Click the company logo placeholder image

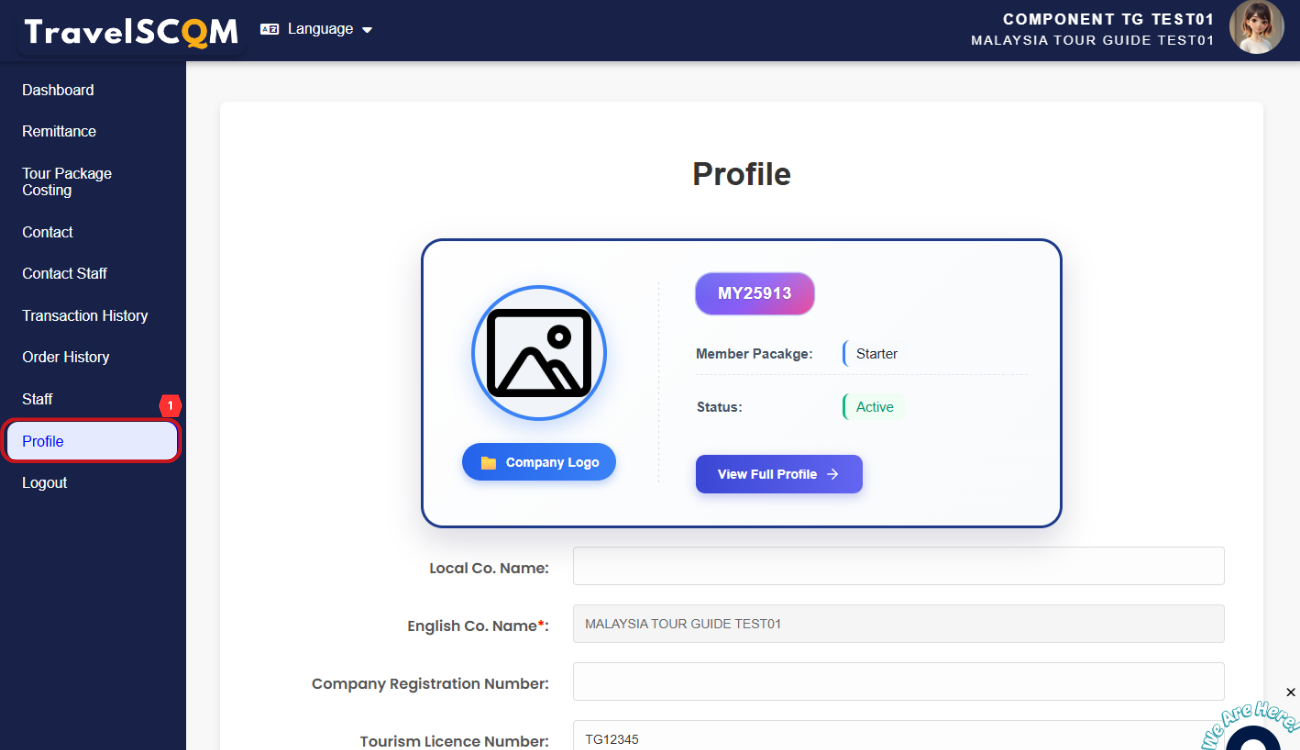[539, 352]
